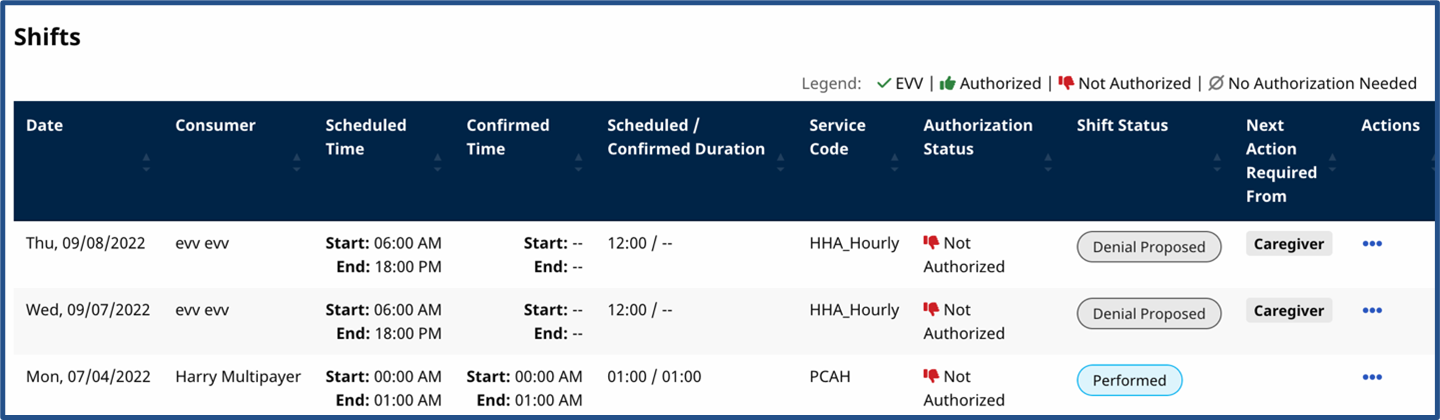This screenshot has height=420, width=1440.
Task: Click the Authorized thumbs-up legend icon
Action: point(947,84)
